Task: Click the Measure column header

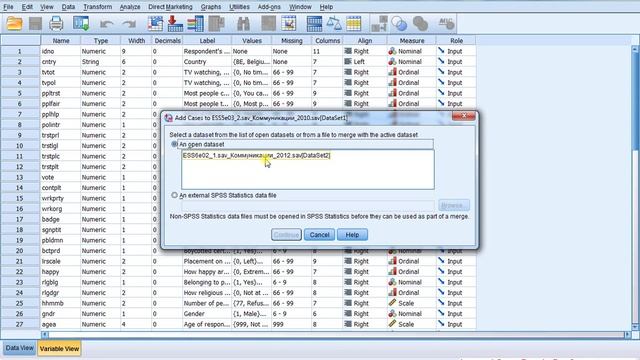Action: pos(411,40)
